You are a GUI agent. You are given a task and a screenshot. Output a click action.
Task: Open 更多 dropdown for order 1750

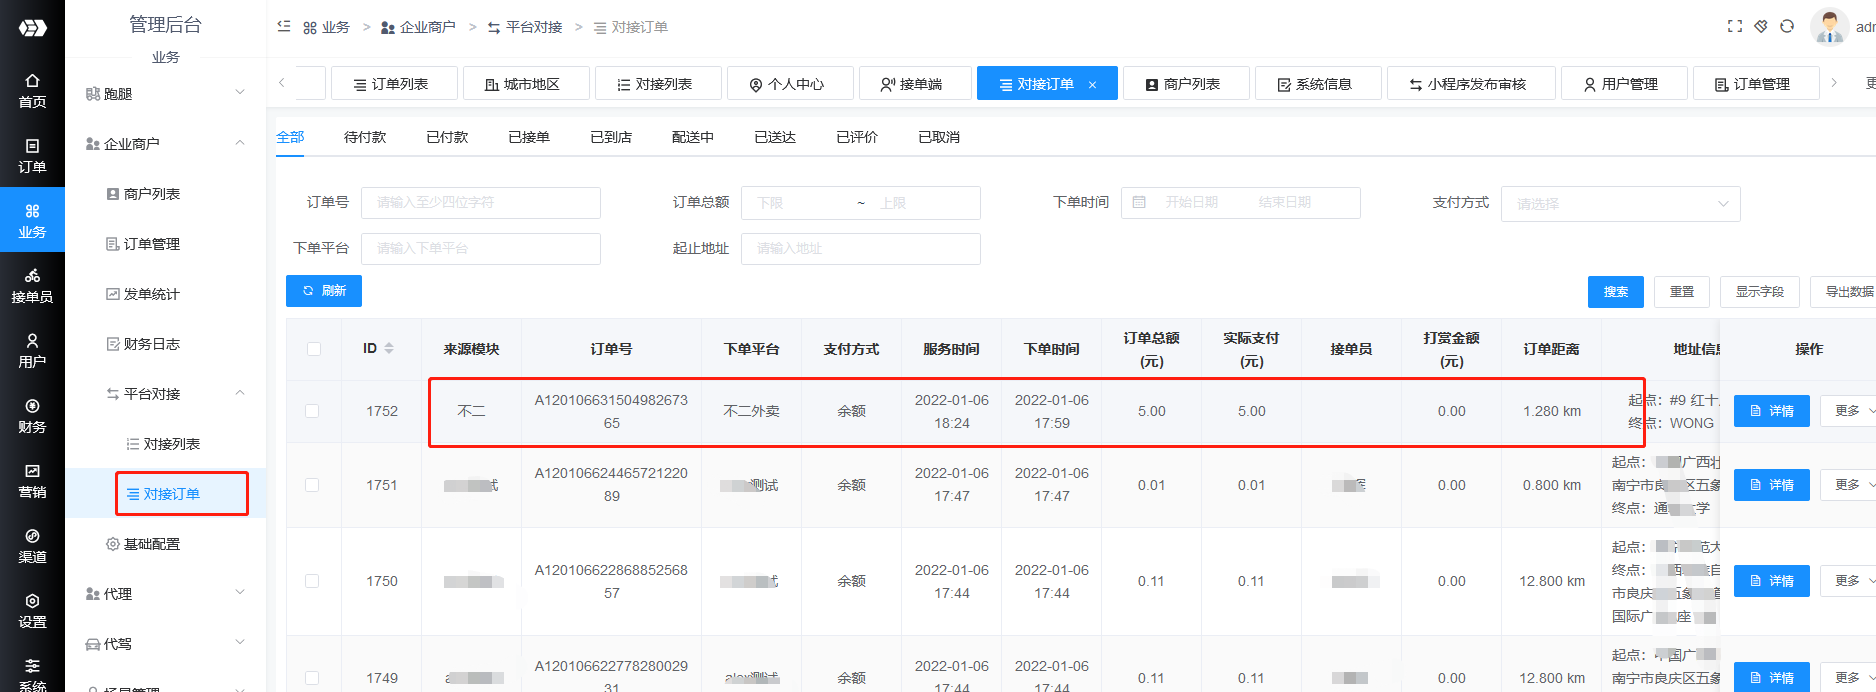pos(1848,581)
